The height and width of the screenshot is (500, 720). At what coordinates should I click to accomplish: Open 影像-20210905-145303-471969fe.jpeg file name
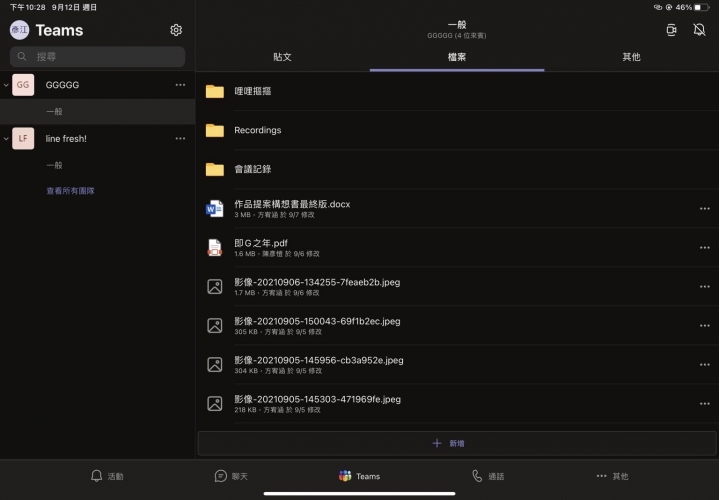(317, 399)
